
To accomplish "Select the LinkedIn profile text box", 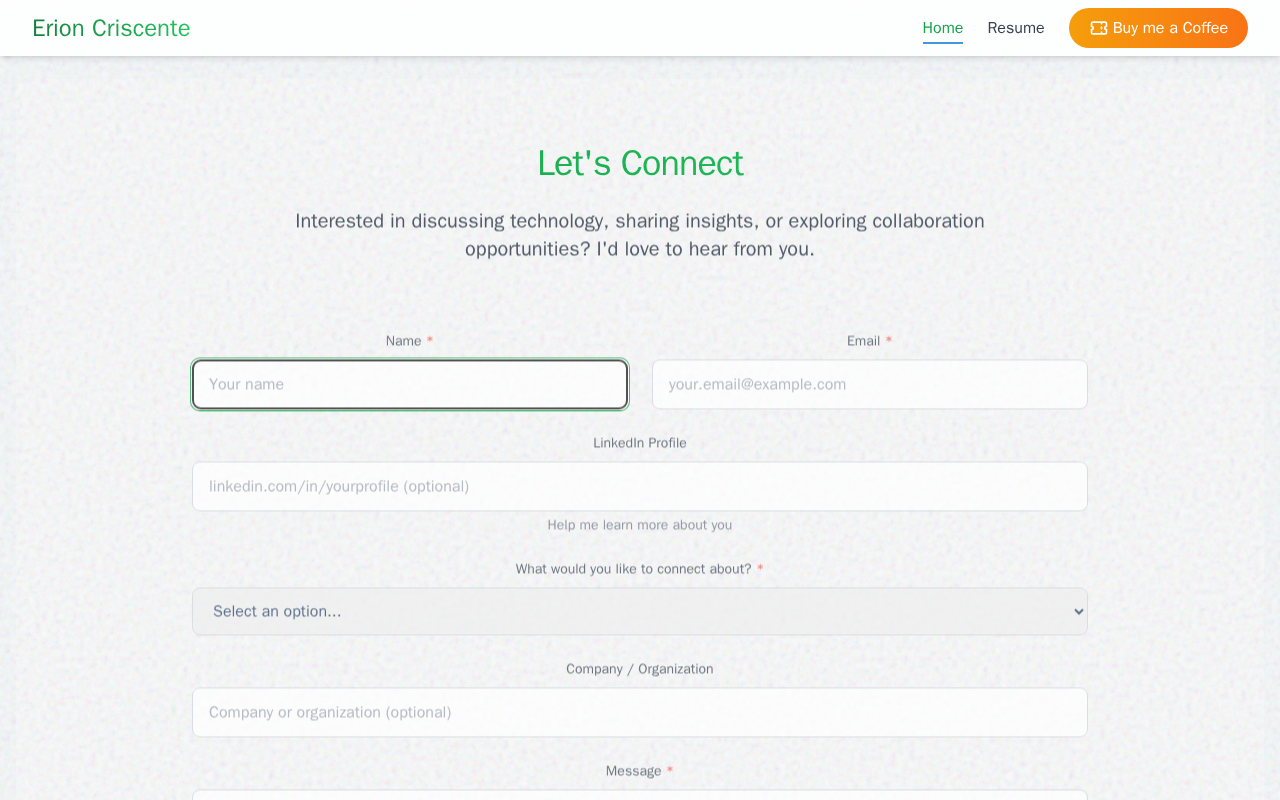I will click(640, 486).
